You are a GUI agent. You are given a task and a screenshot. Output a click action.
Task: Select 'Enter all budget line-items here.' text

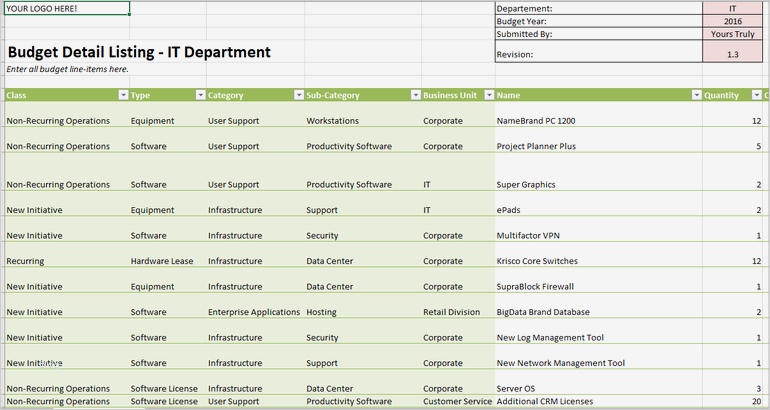coord(67,69)
